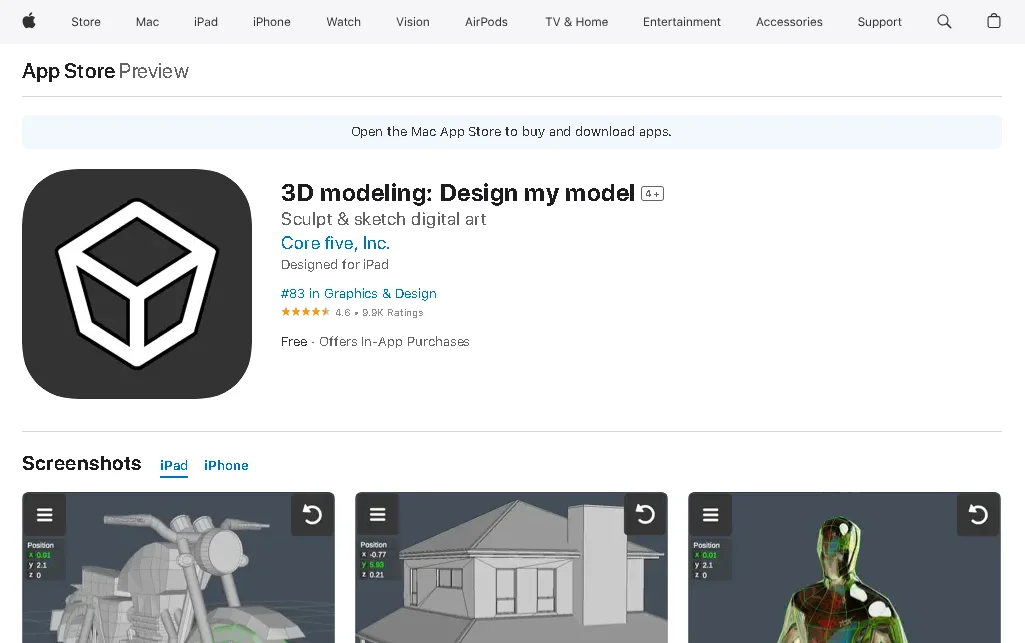
Task: Click the rotate icon in the human figure screenshot
Action: (977, 514)
